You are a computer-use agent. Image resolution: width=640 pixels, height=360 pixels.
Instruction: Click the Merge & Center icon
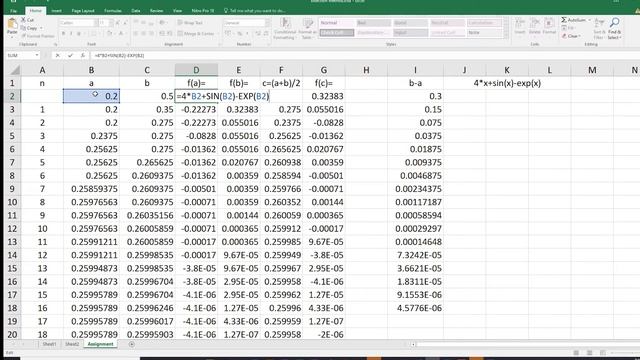tap(180, 33)
